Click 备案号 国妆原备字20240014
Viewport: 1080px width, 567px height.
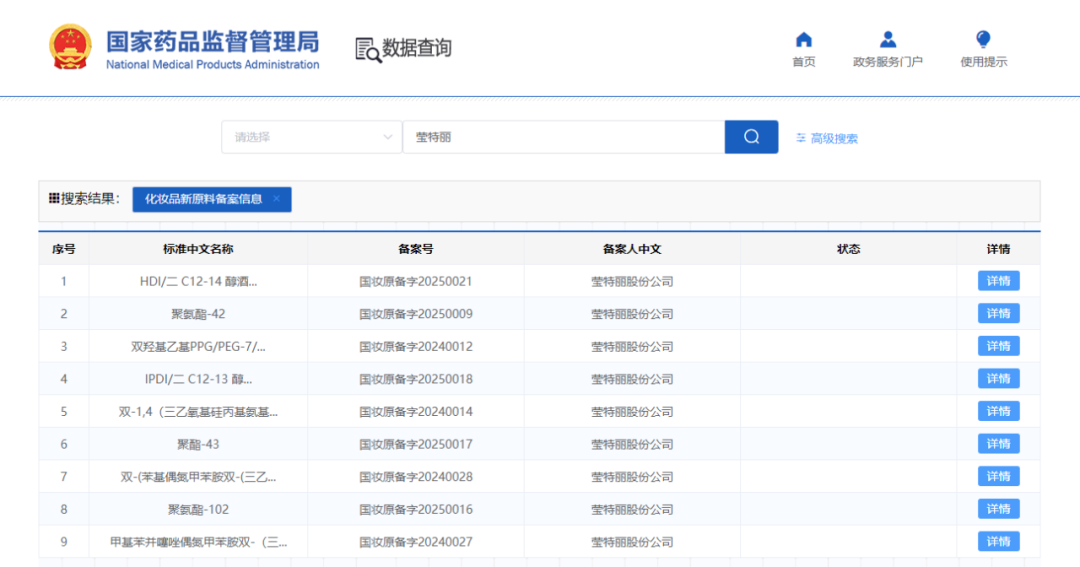(x=415, y=412)
